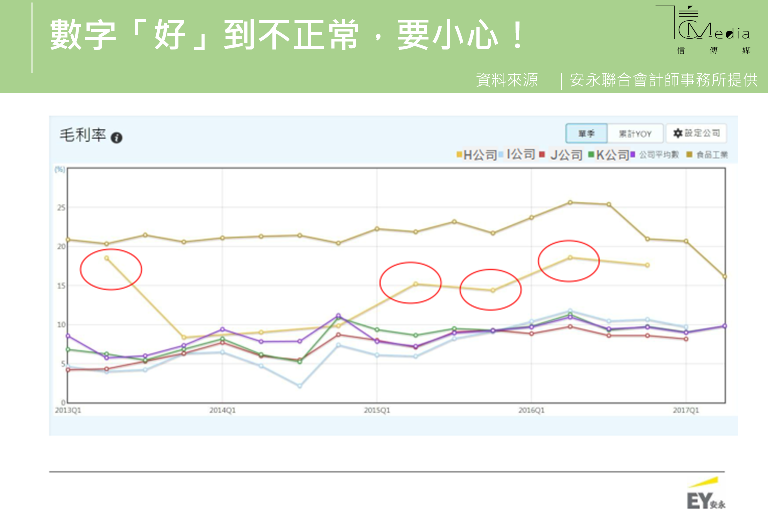Click the first red-circled H公司 data point
Image resolution: width=768 pixels, height=512 pixels.
point(107,258)
